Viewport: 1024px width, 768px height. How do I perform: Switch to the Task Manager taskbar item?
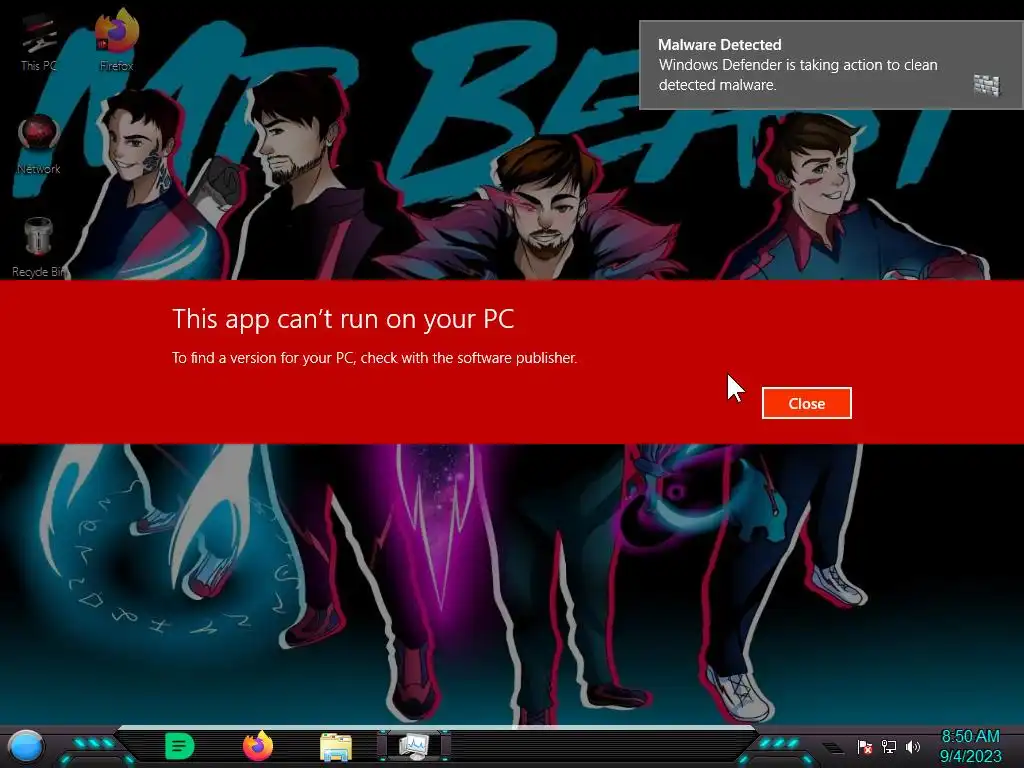tap(414, 746)
